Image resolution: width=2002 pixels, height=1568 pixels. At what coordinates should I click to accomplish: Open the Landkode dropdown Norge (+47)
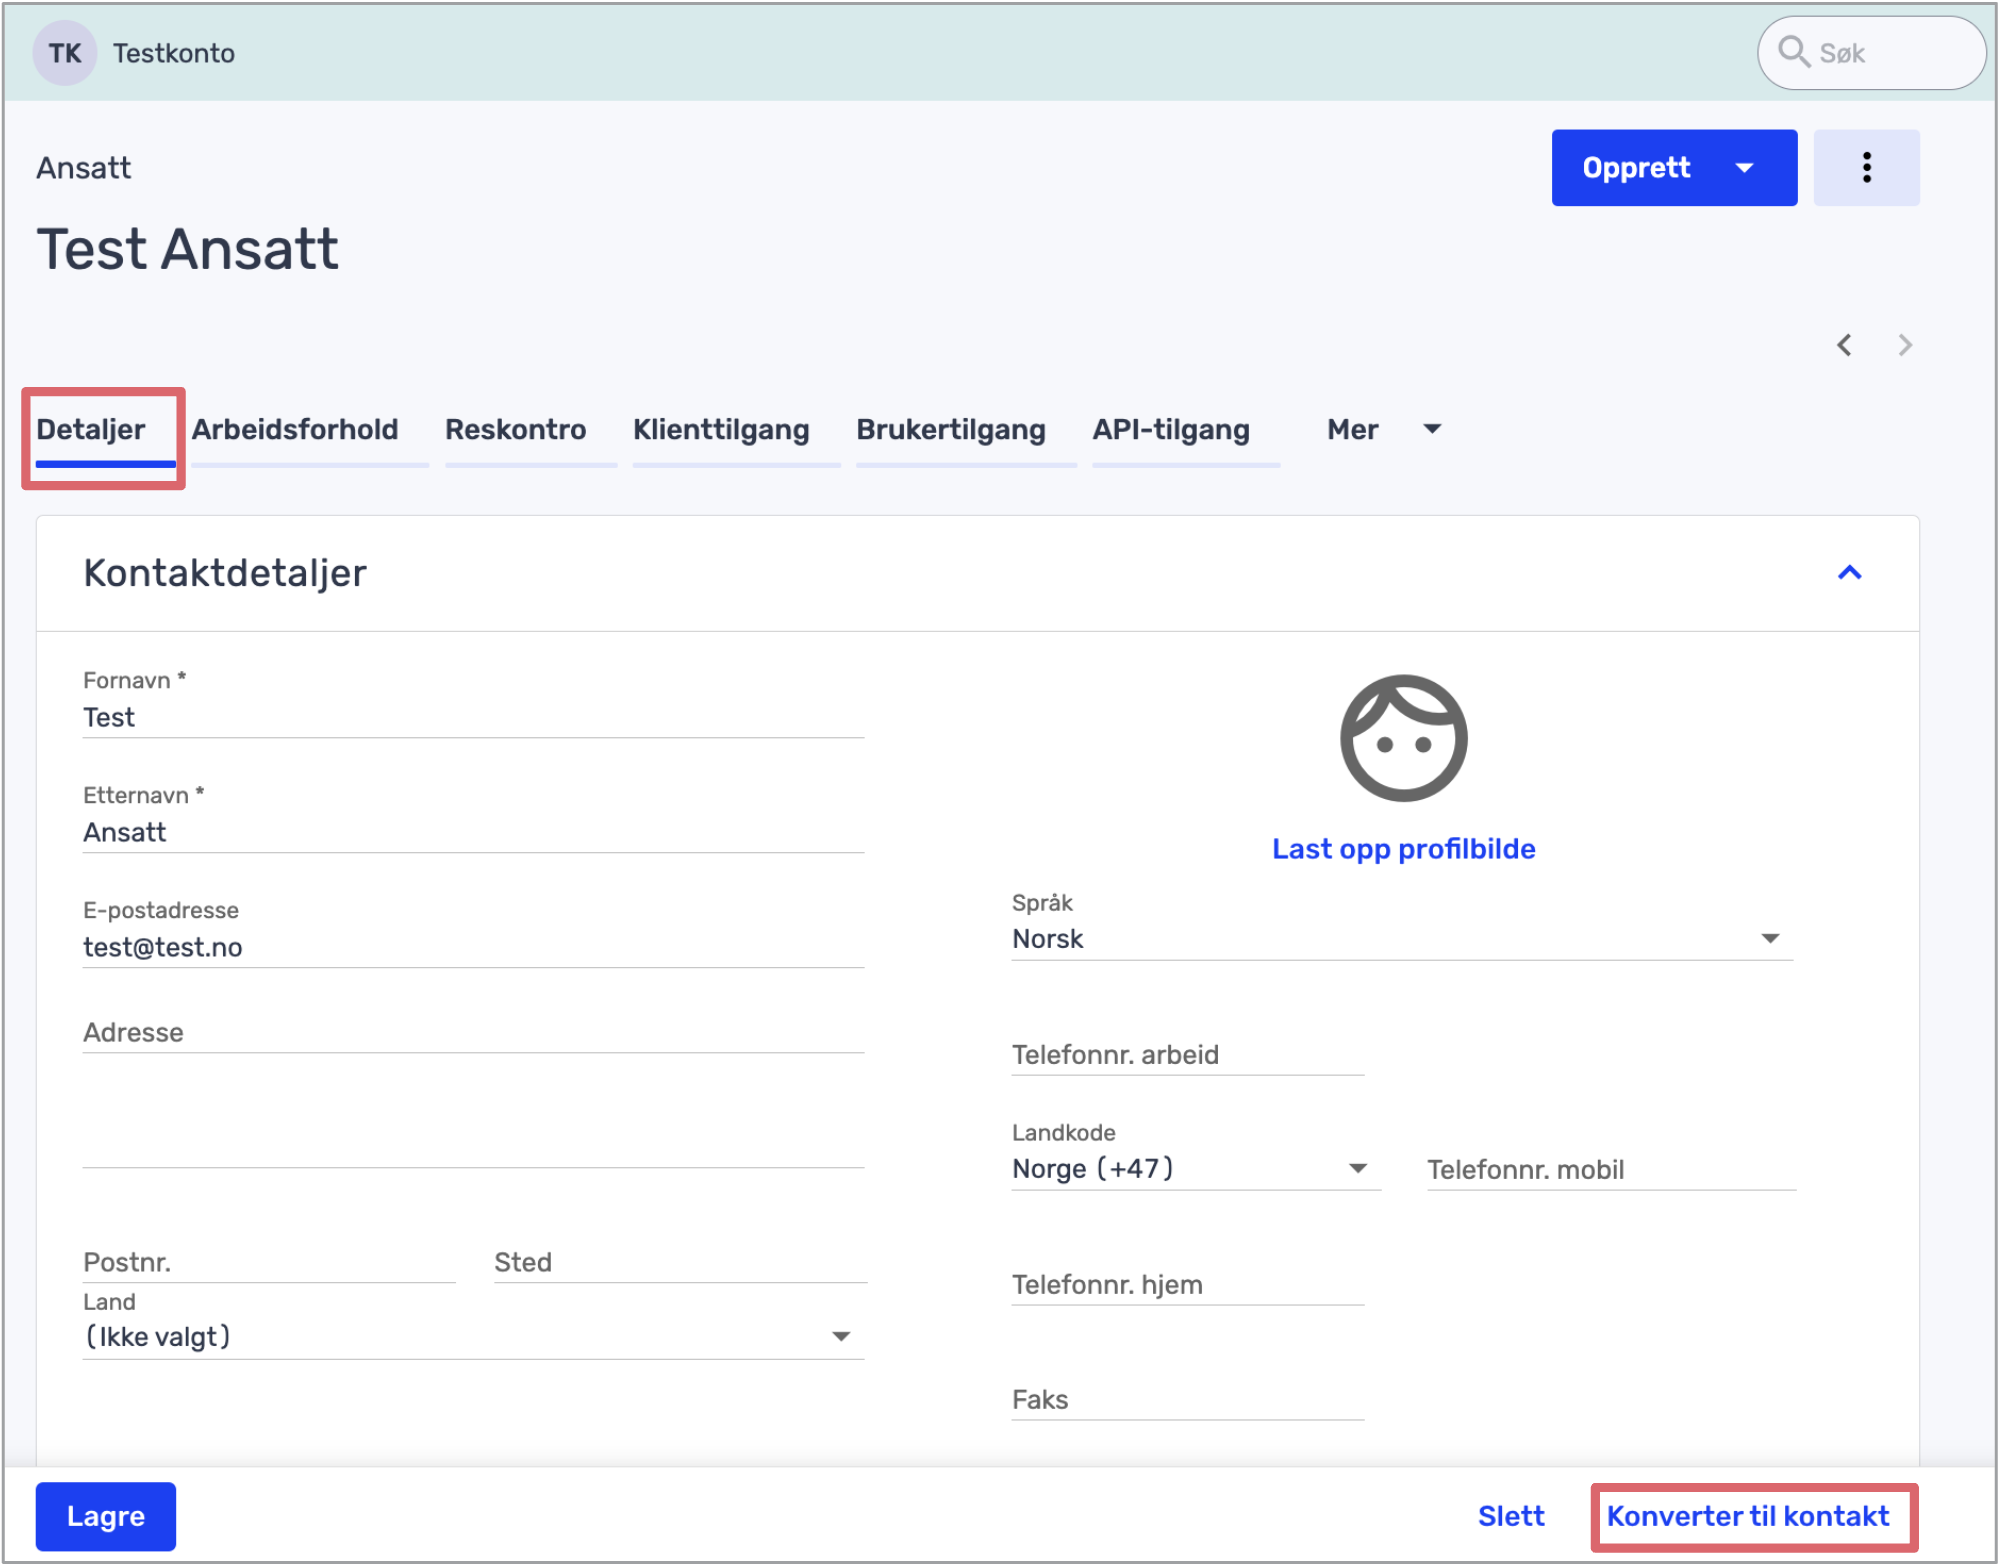1195,1169
